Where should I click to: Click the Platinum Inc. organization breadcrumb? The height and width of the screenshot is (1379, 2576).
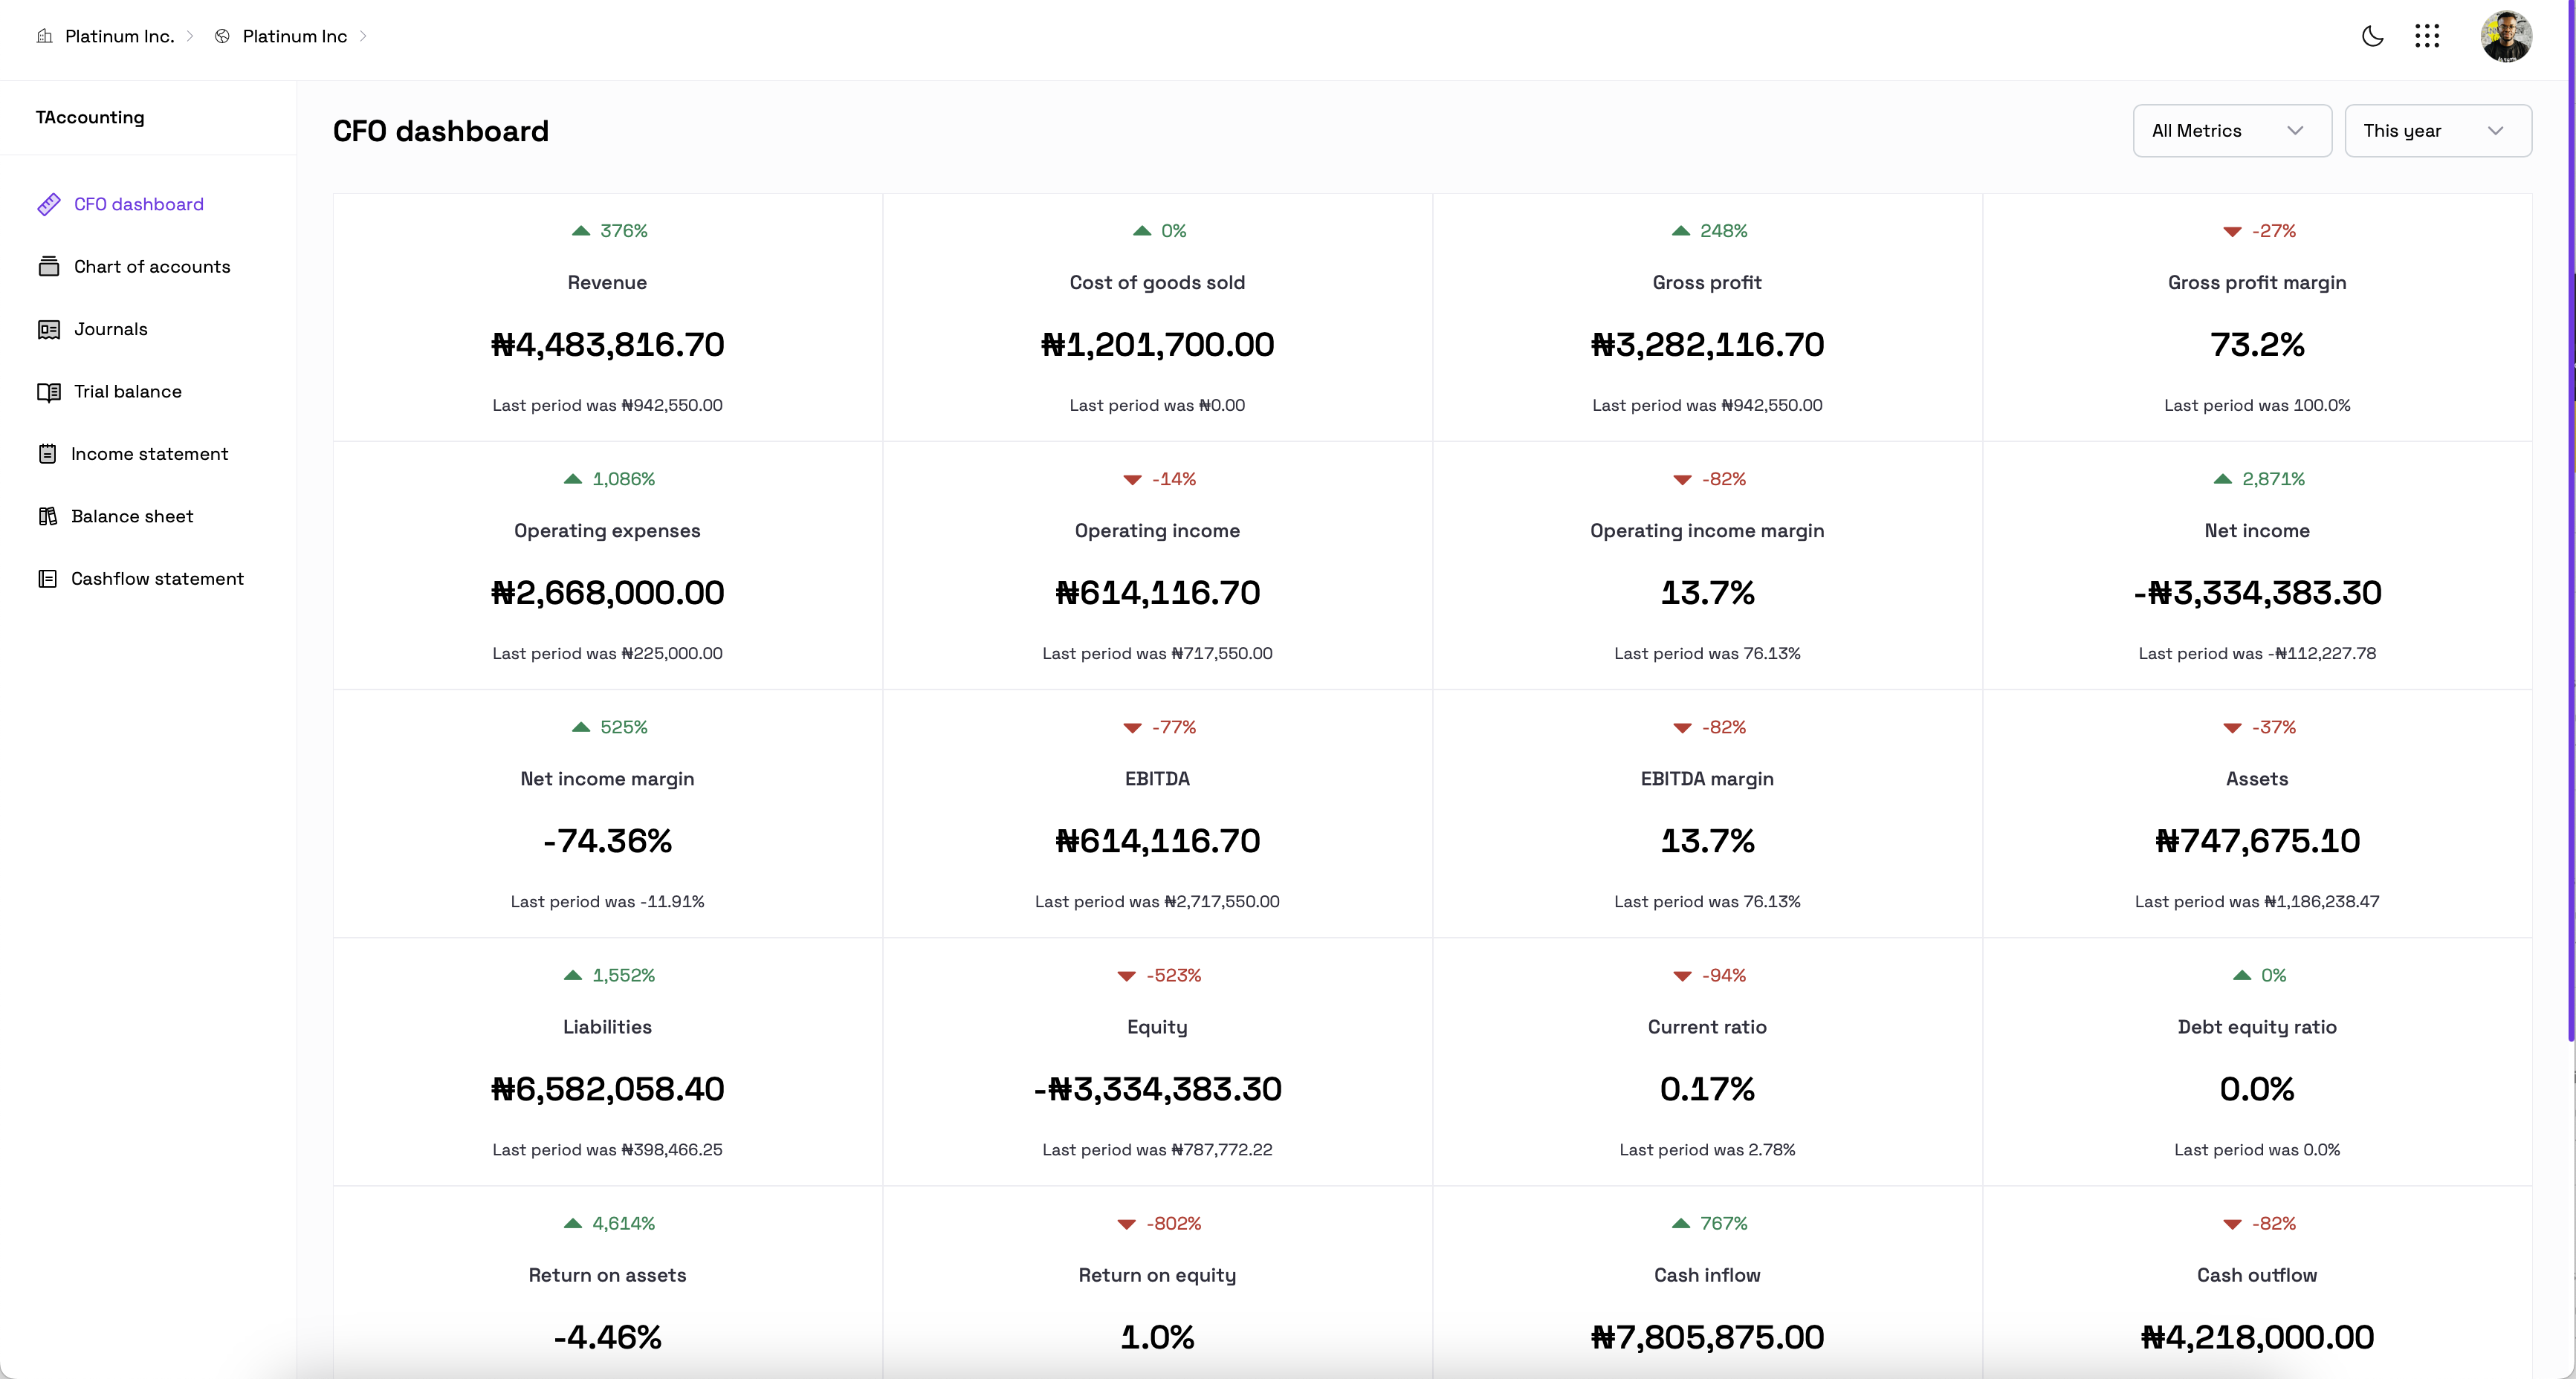tap(118, 36)
